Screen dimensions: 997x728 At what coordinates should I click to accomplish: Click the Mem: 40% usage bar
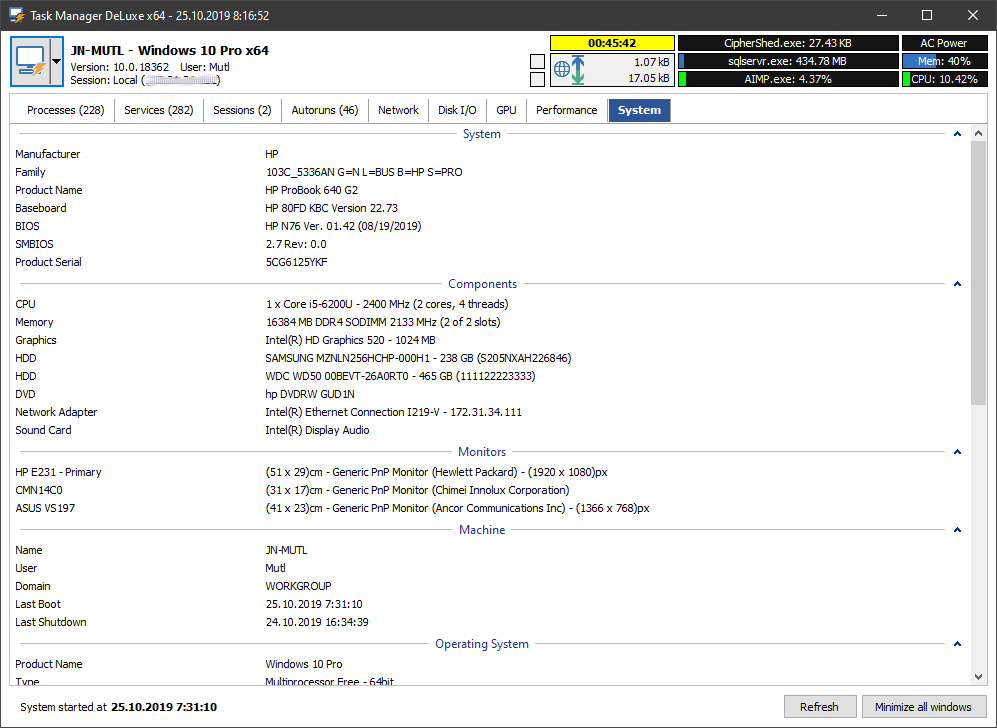point(944,61)
